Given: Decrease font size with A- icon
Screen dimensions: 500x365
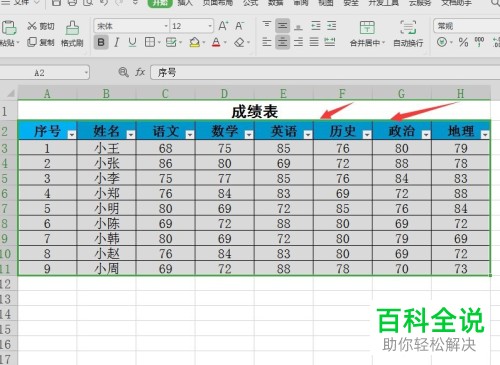Looking at the screenshot, I should tap(240, 26).
